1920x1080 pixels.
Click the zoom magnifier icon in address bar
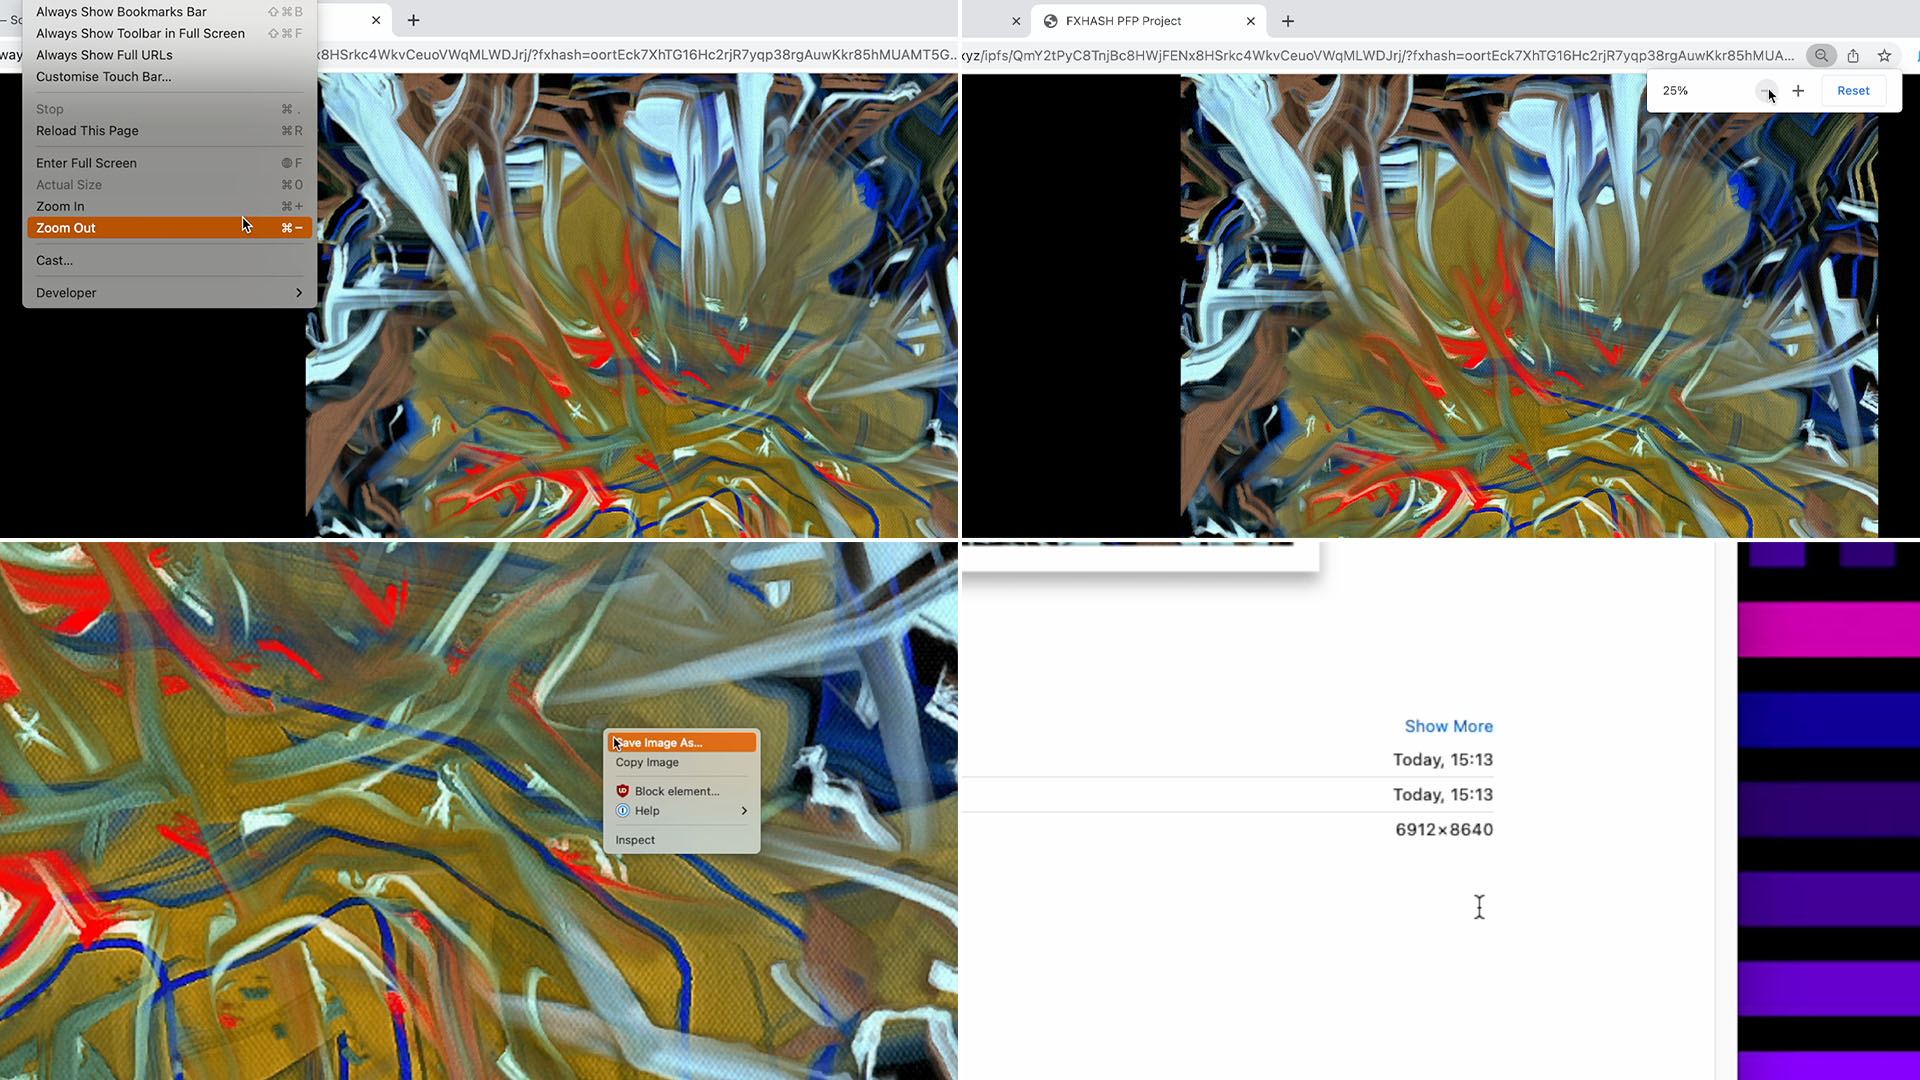click(1821, 56)
